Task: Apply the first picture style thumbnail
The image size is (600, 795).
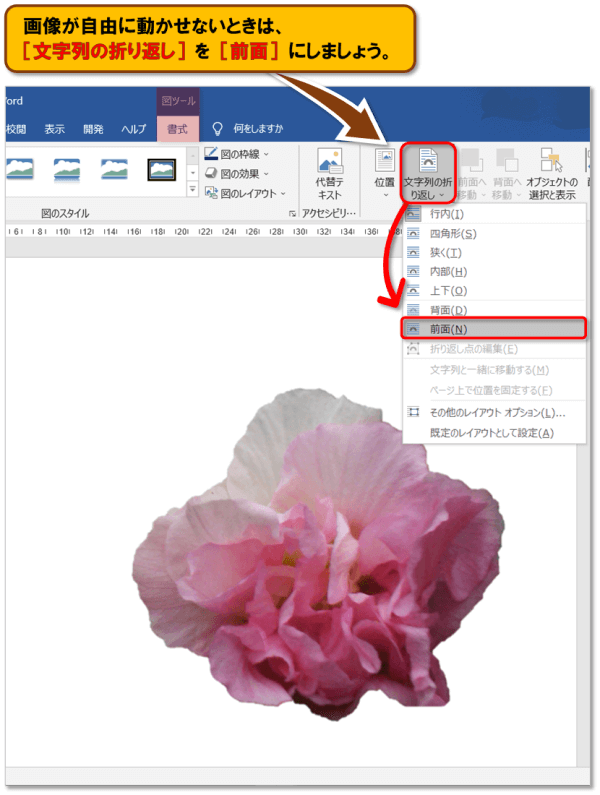Action: tap(20, 169)
